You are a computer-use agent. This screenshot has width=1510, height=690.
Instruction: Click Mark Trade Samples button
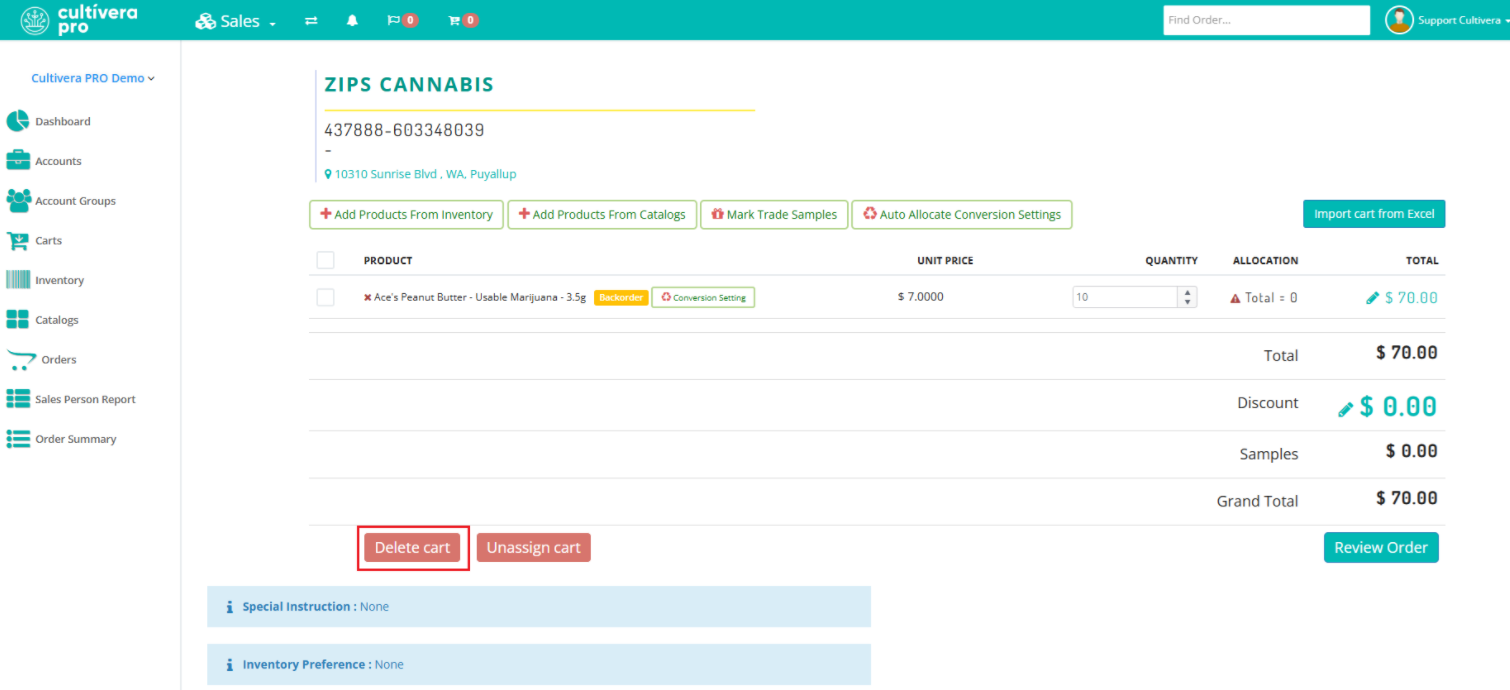pos(774,215)
